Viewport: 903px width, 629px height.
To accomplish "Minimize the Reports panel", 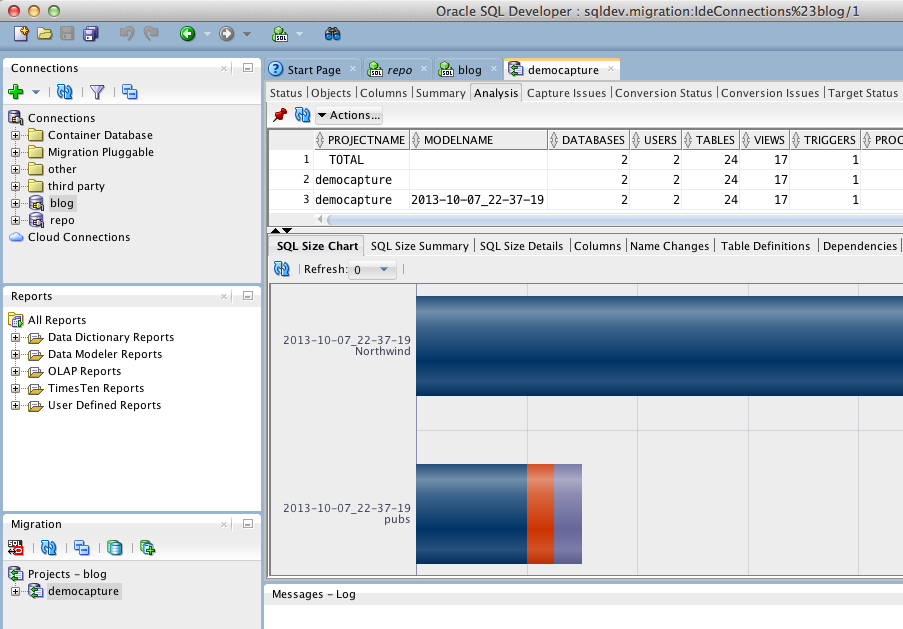I will click(x=248, y=296).
